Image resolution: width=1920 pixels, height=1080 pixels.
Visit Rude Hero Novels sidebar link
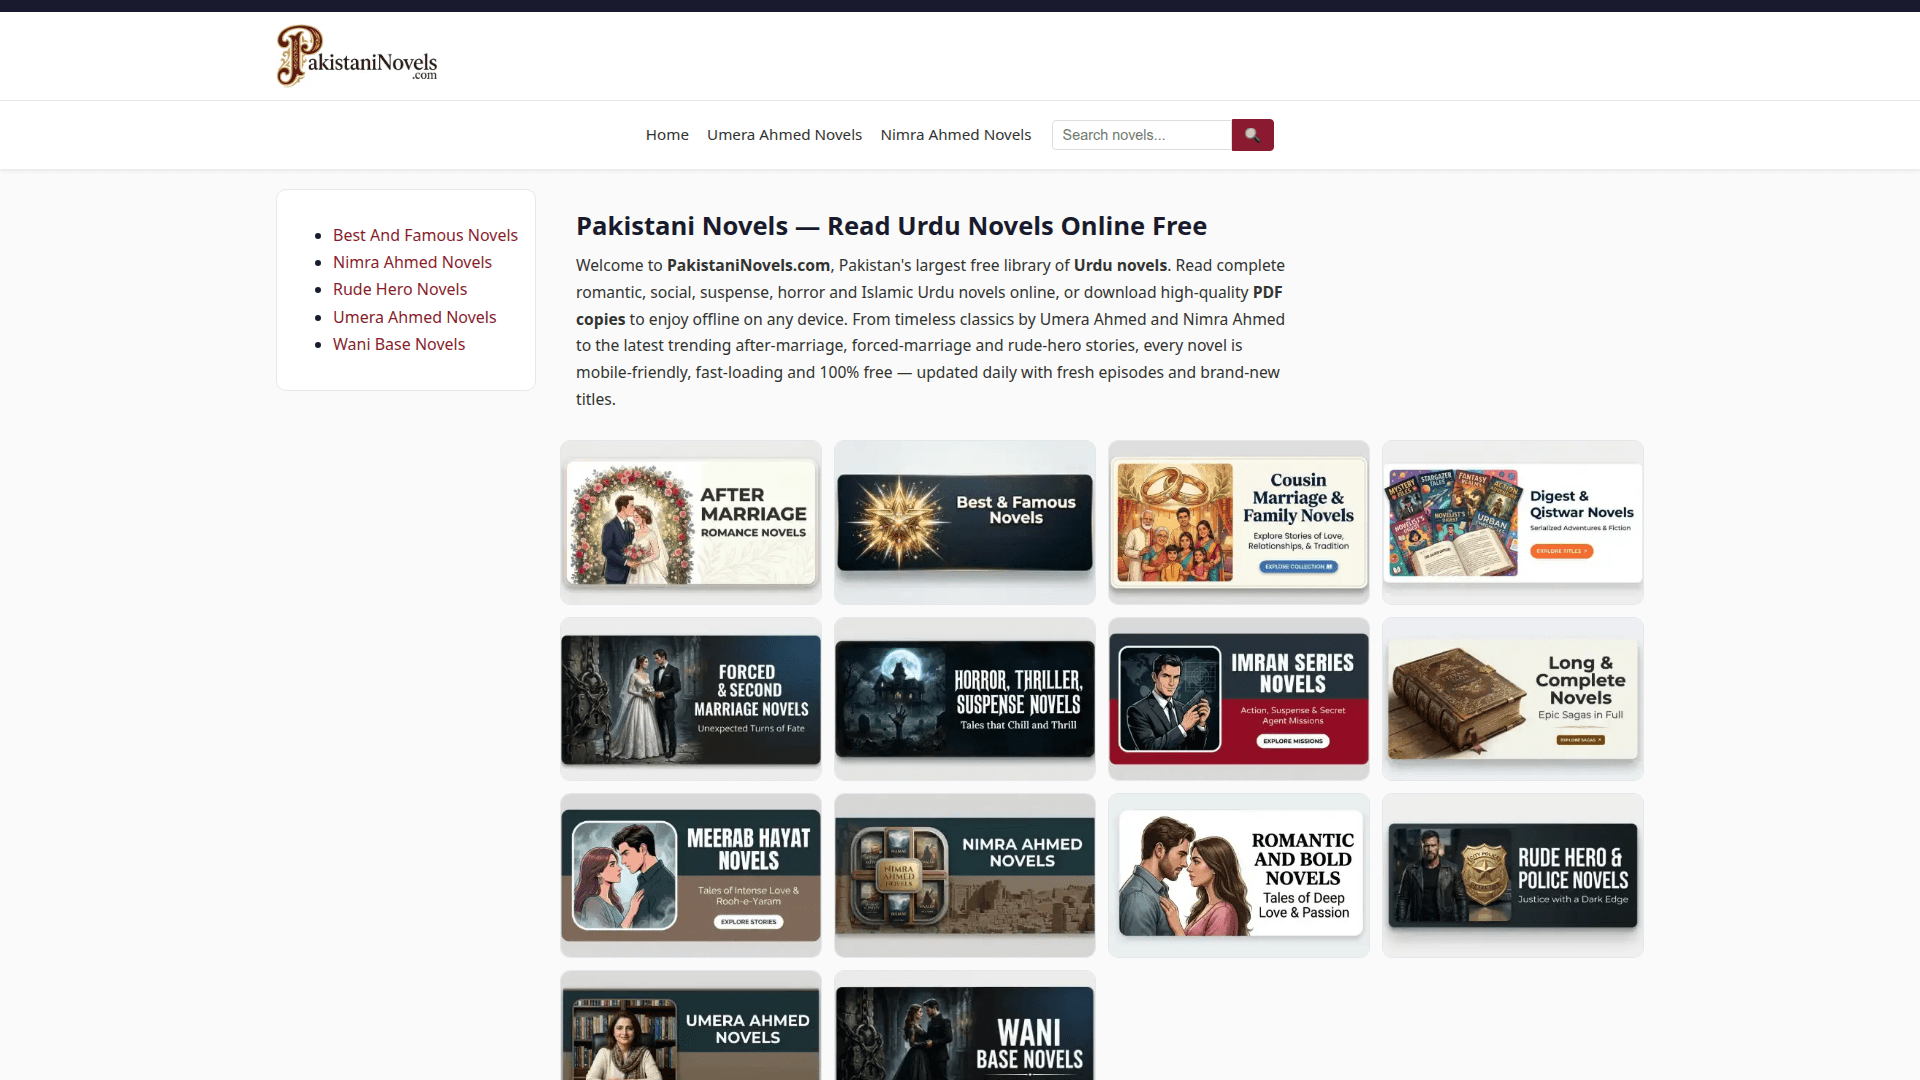coord(400,289)
